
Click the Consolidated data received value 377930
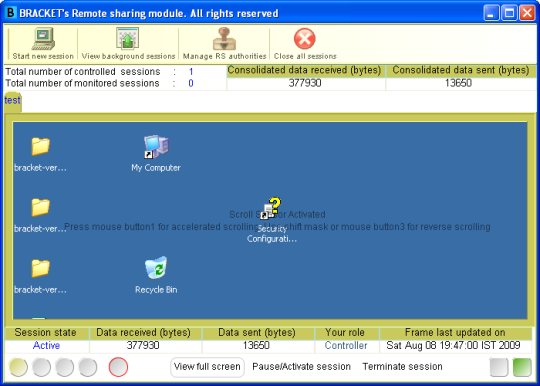305,83
